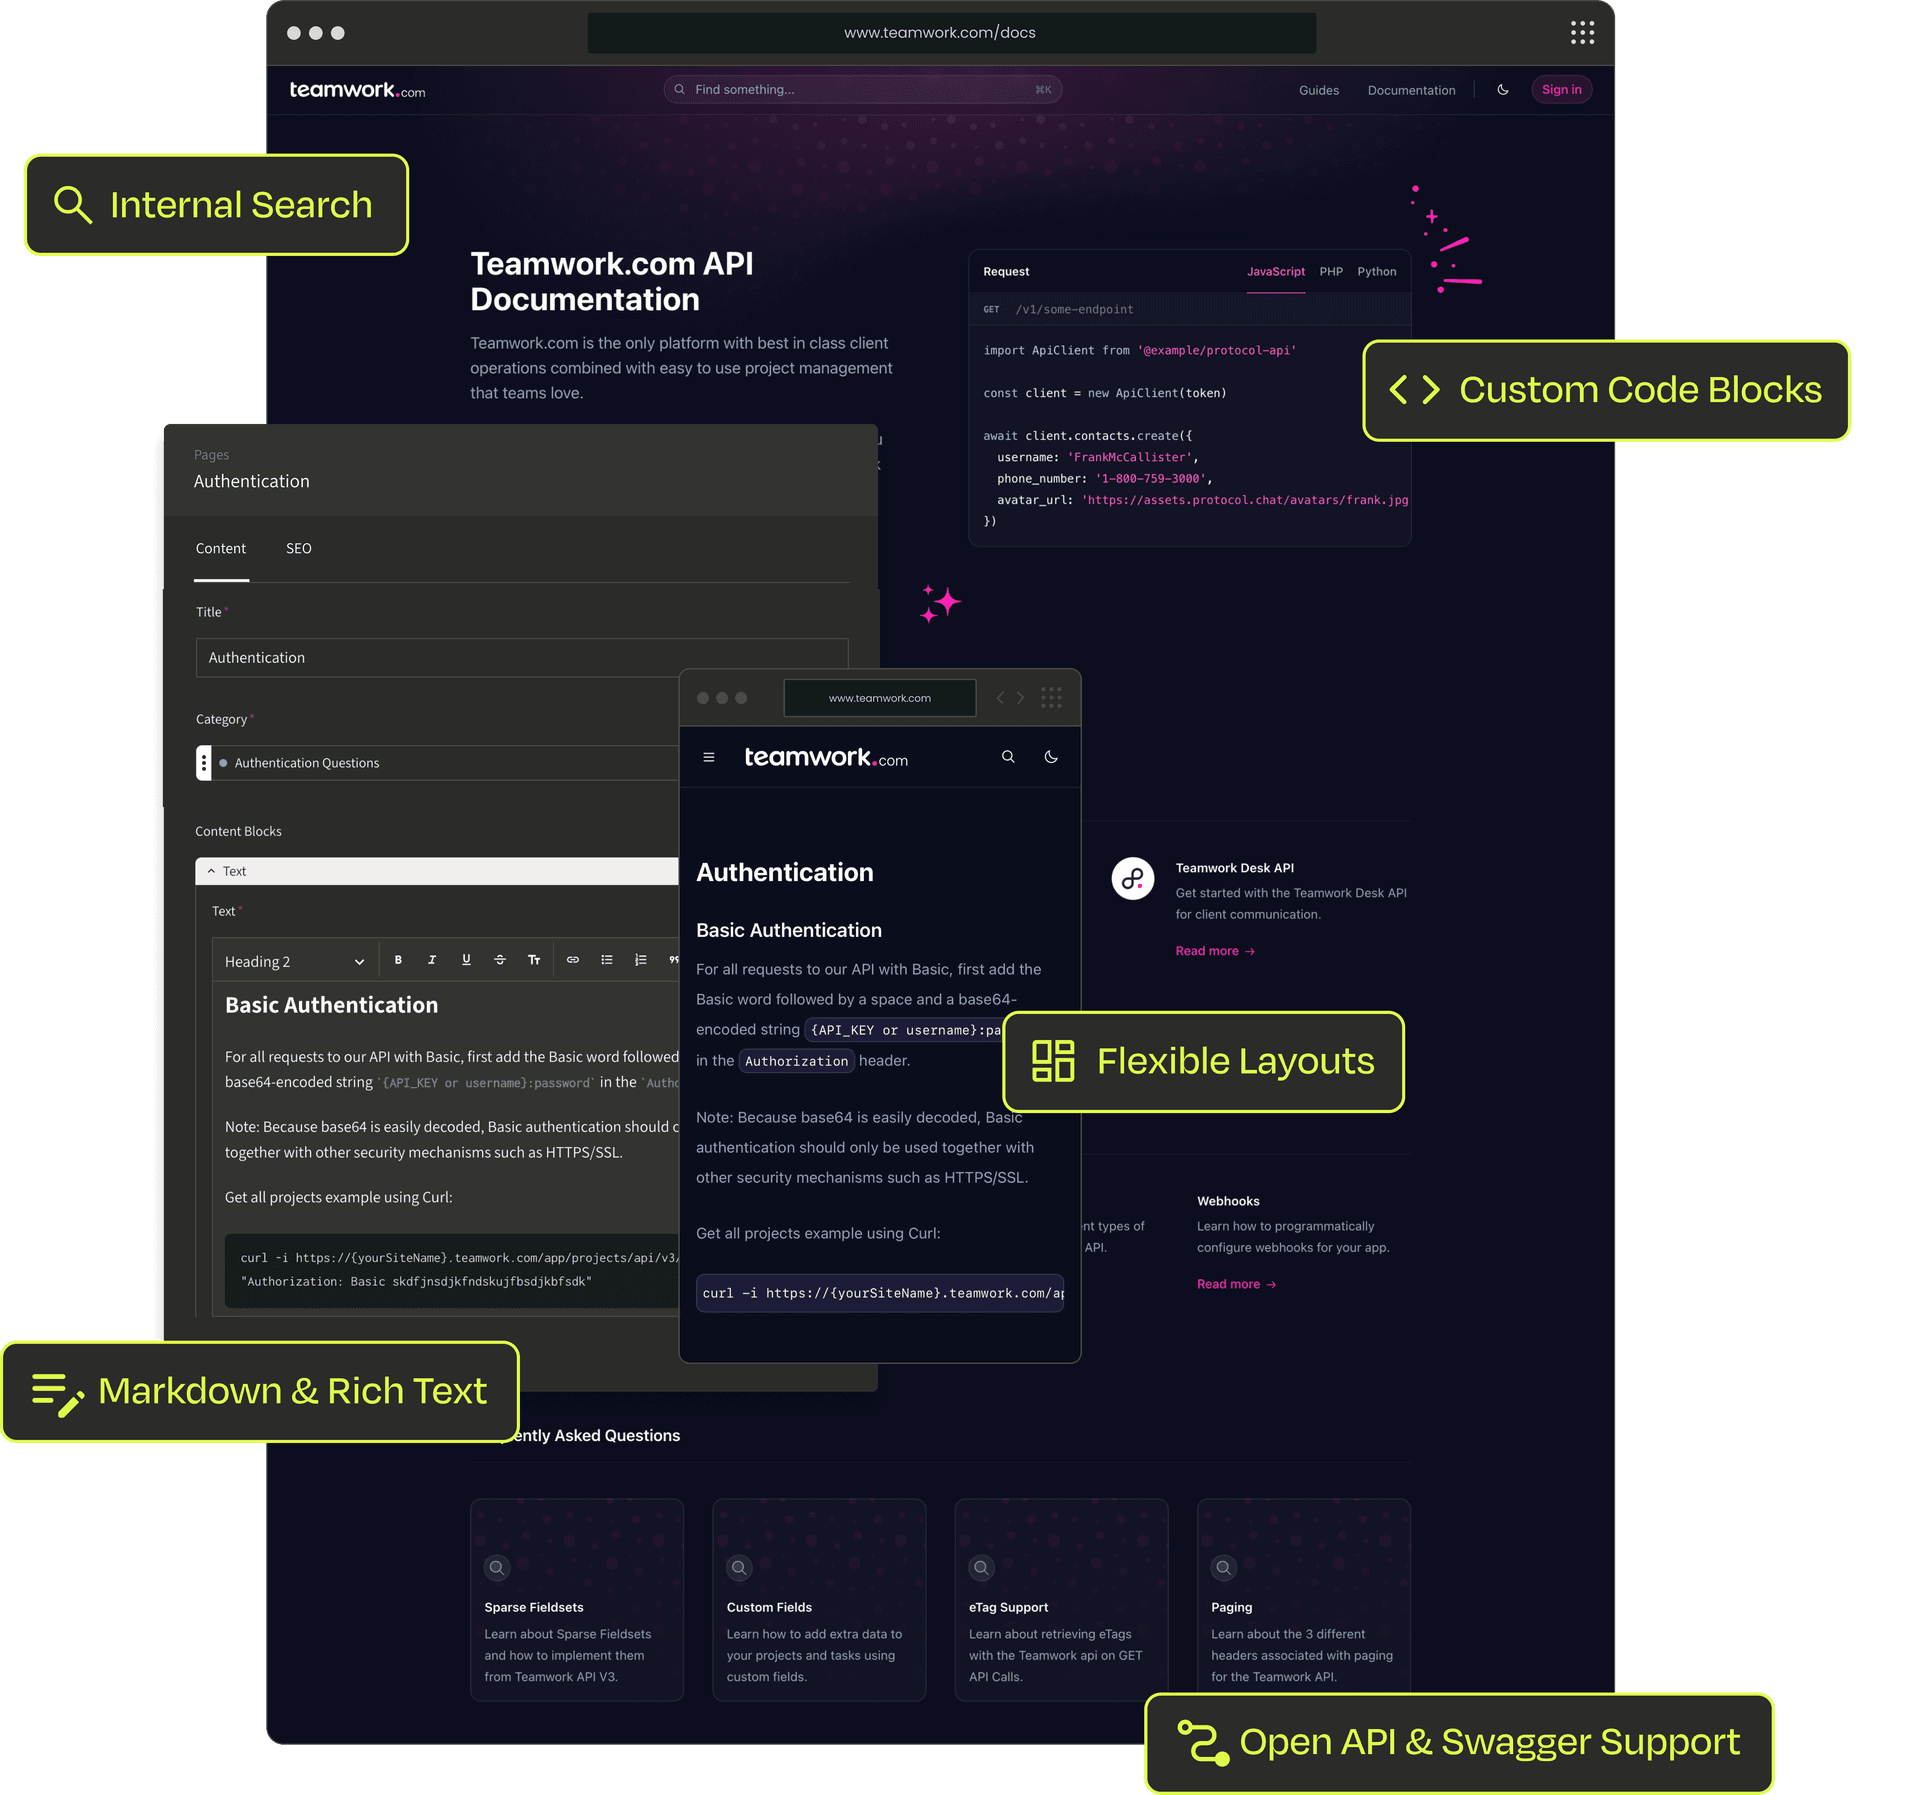This screenshot has height=1795, width=1920.
Task: Click the Authentication Questions category label
Action: (x=309, y=763)
